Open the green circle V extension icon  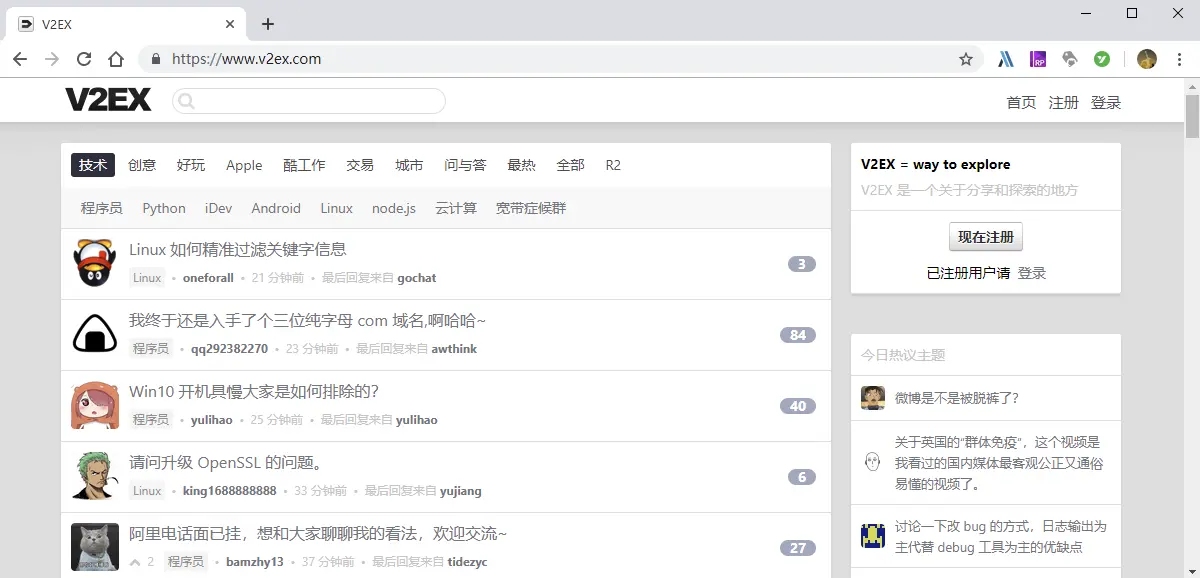click(x=1102, y=59)
